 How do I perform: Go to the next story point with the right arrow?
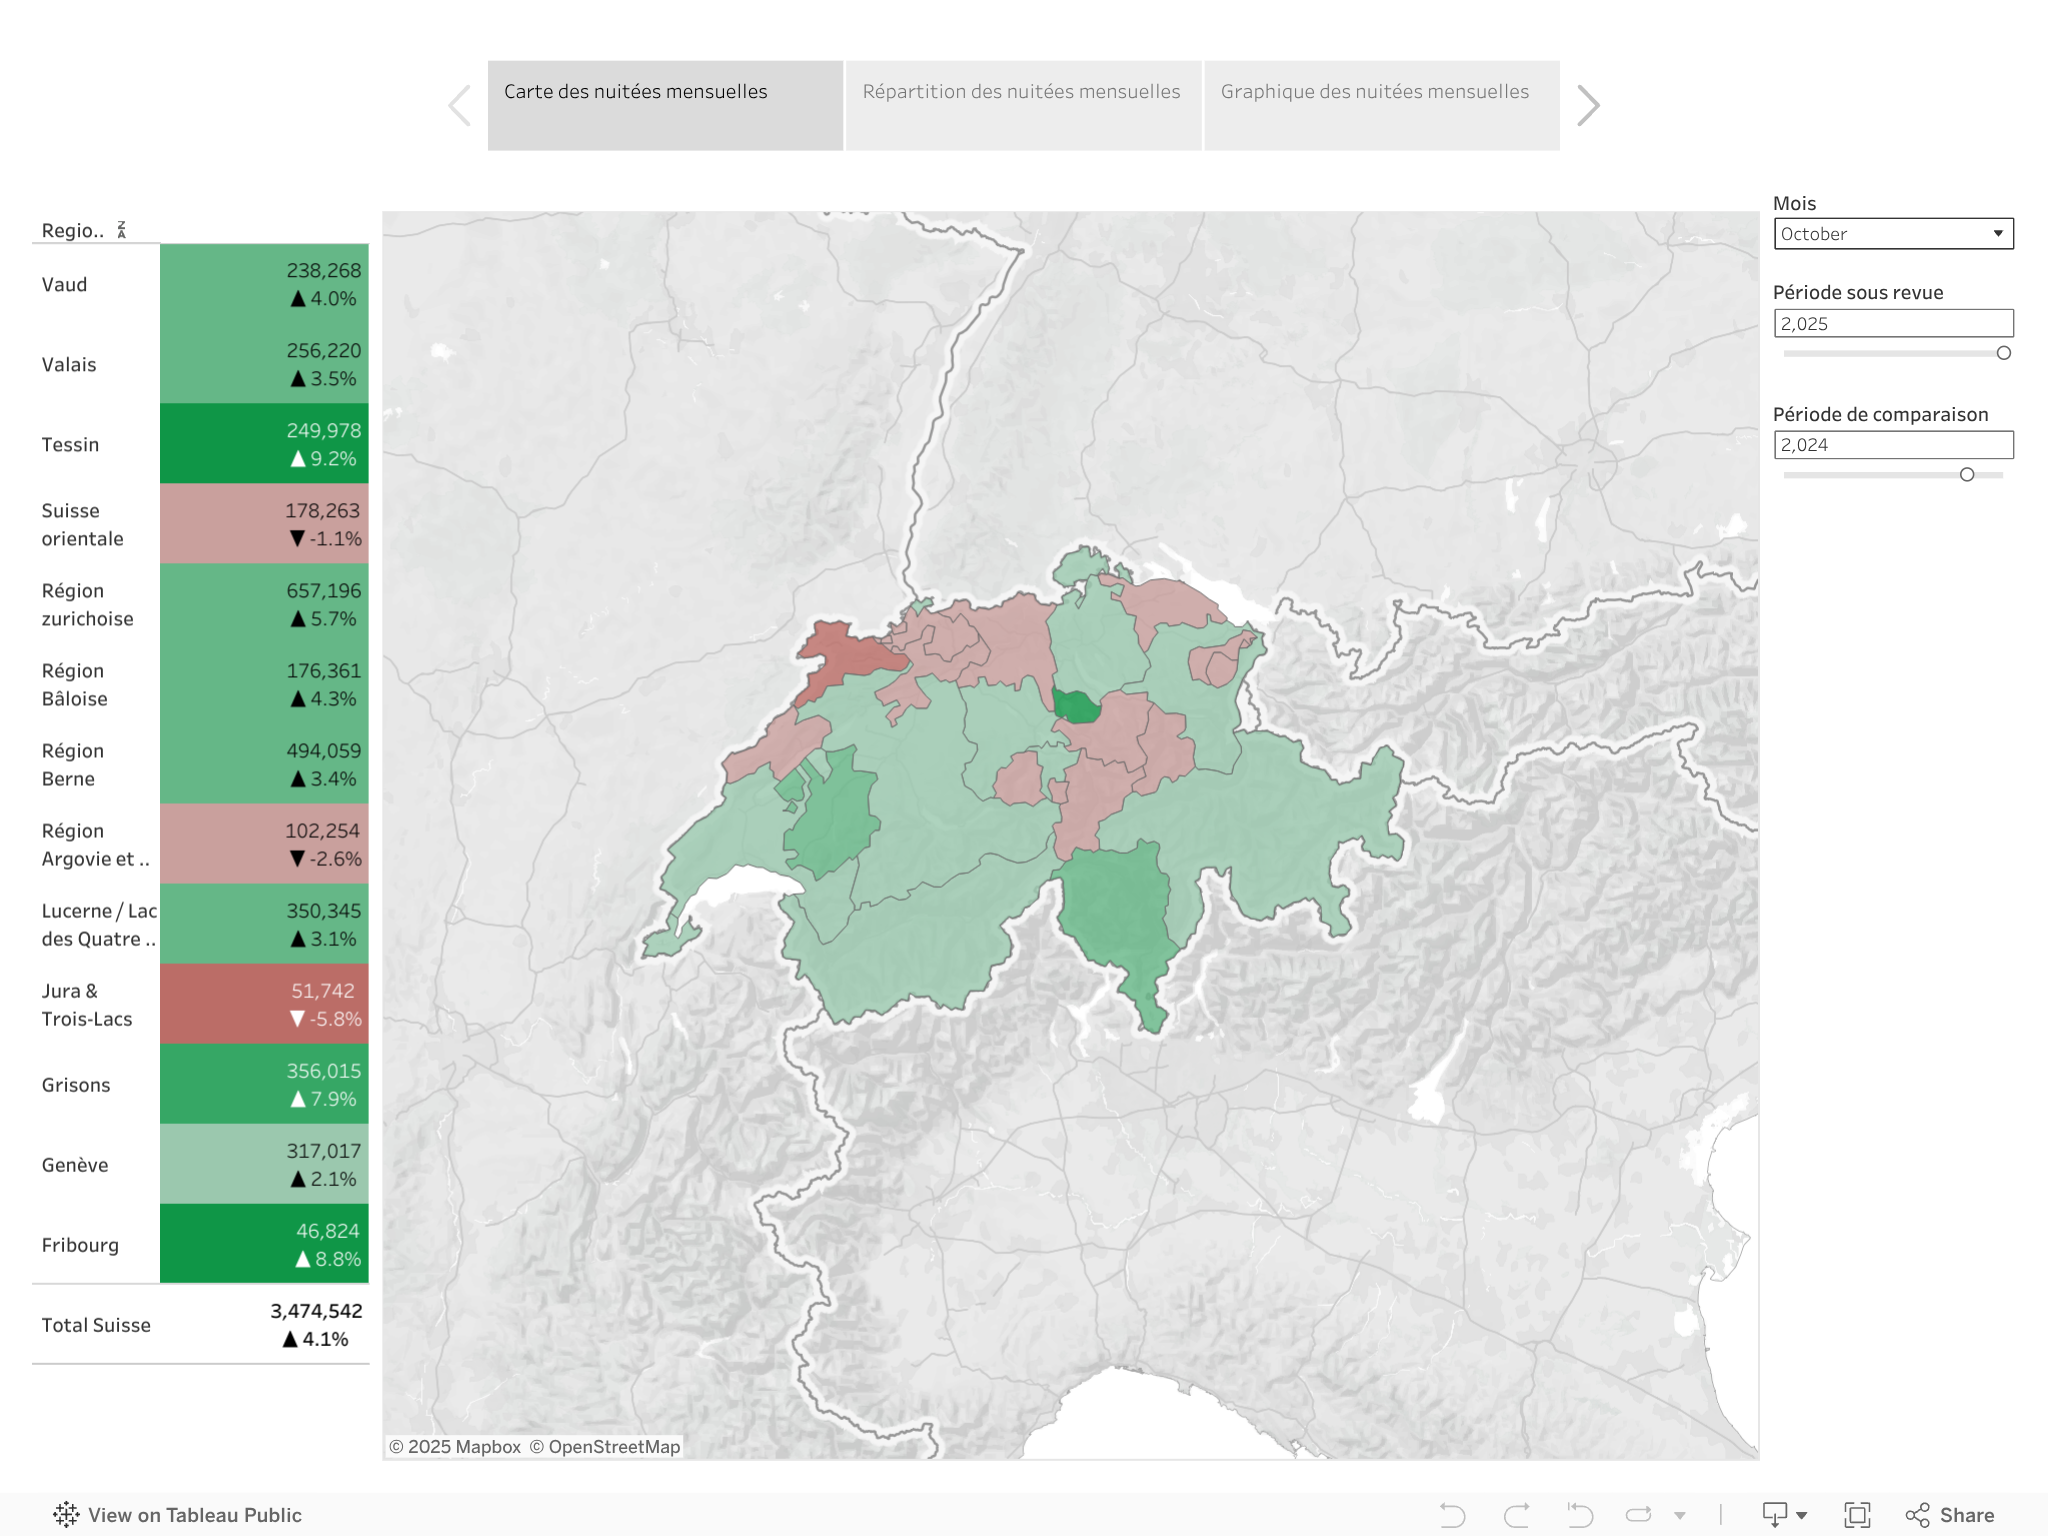click(x=1588, y=105)
